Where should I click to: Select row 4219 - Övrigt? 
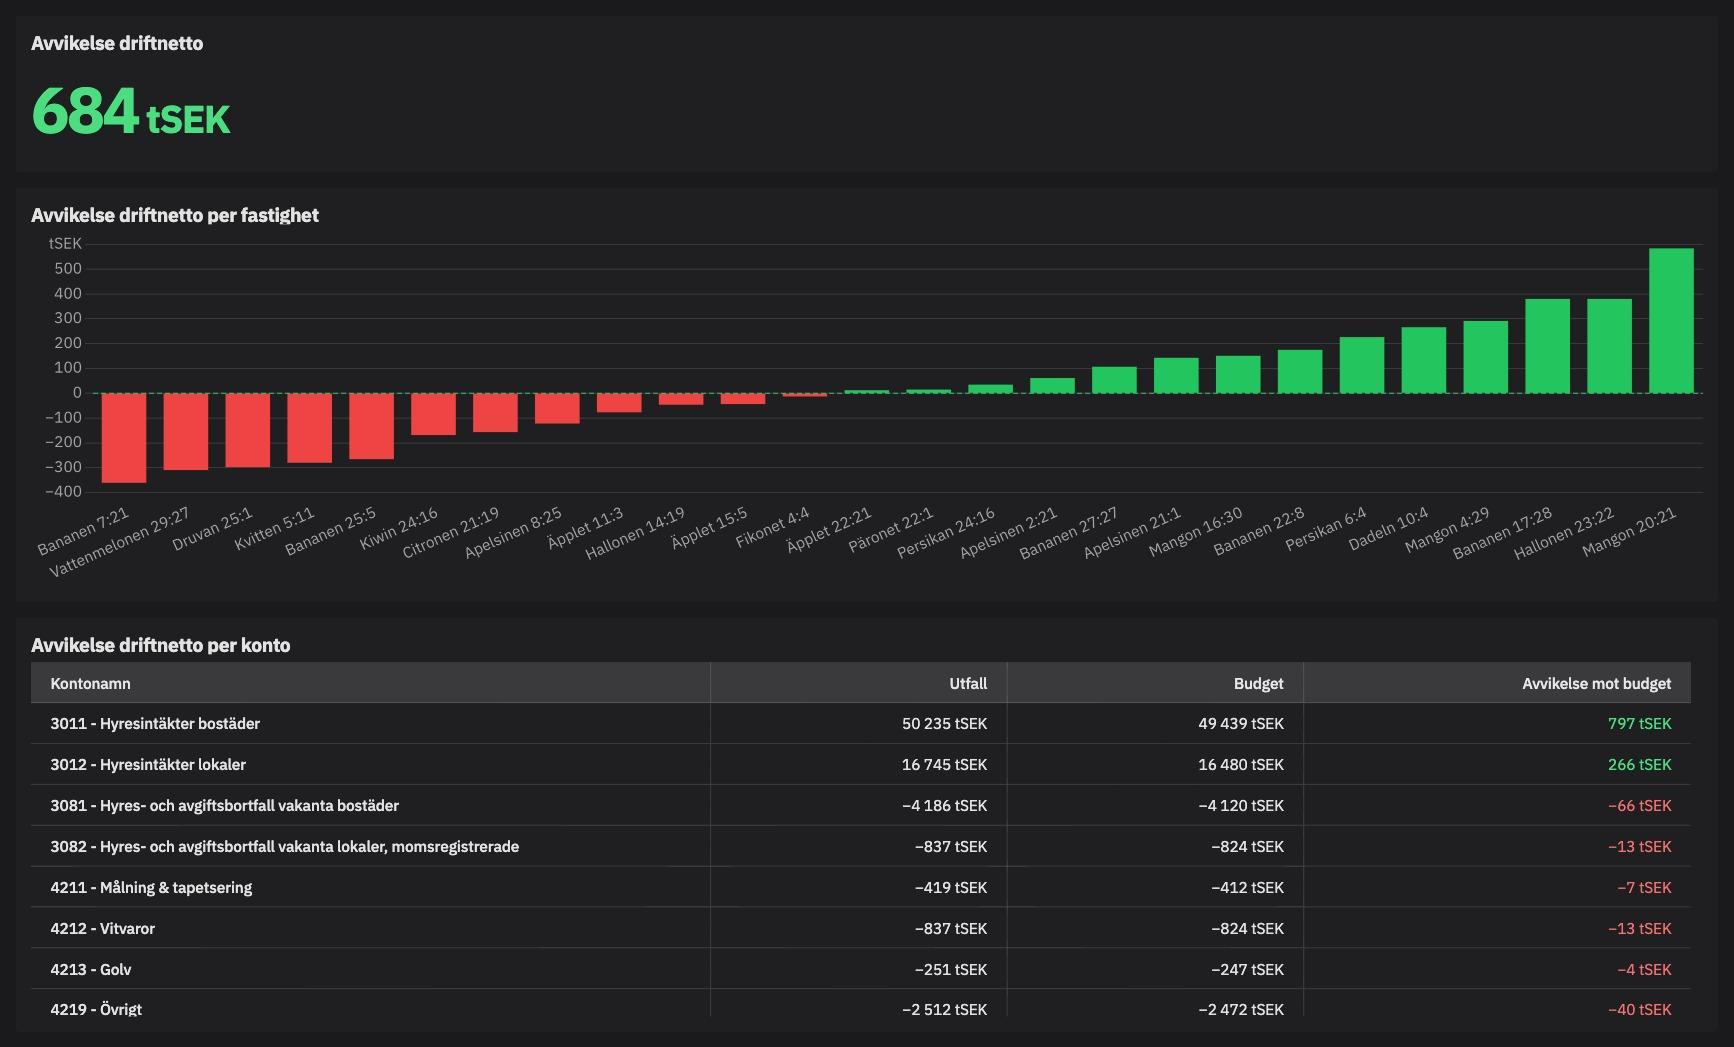(861, 1004)
